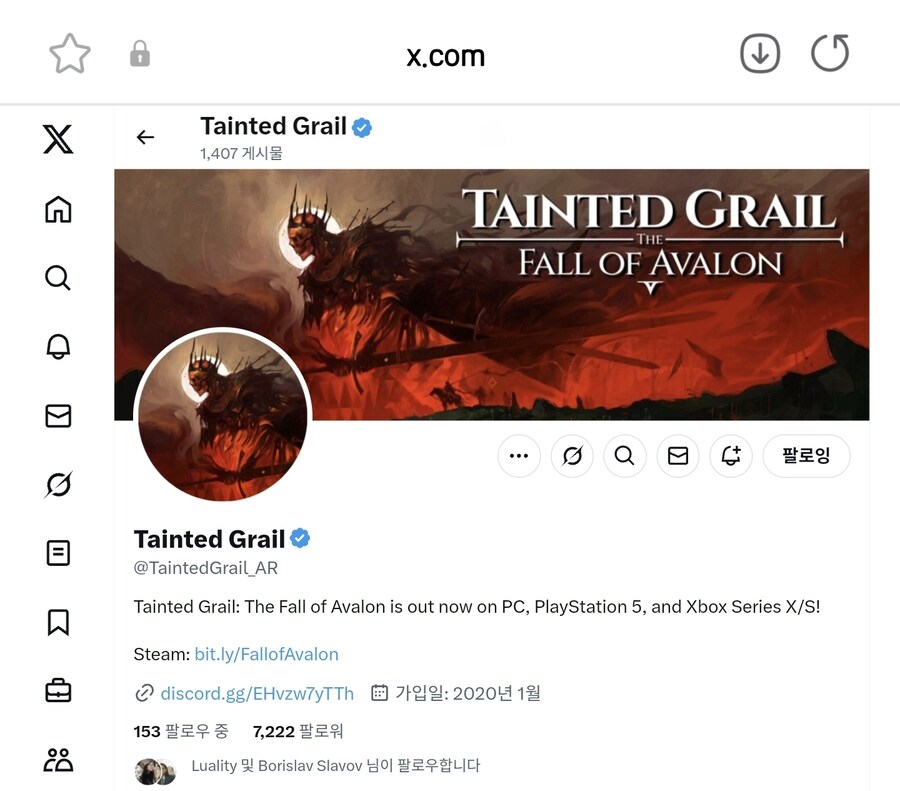
Task: Open the discord.gg/EHvzw7yTTh link
Action: click(257, 693)
